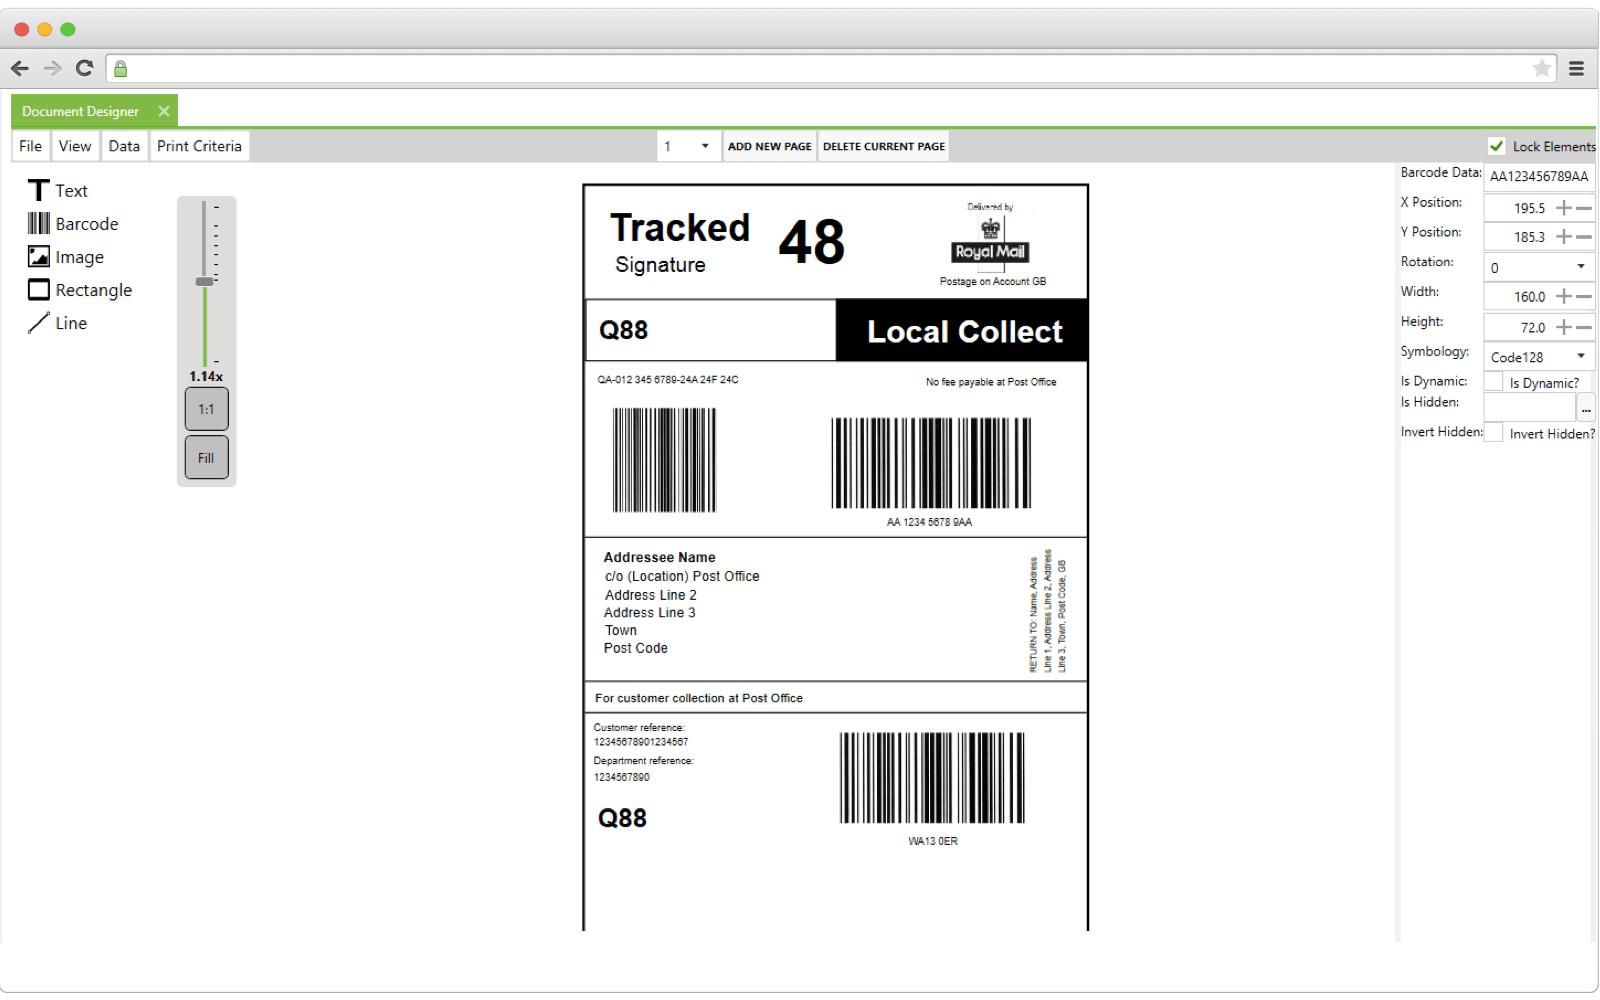
Task: Open Rotation dropdown
Action: click(x=1581, y=267)
